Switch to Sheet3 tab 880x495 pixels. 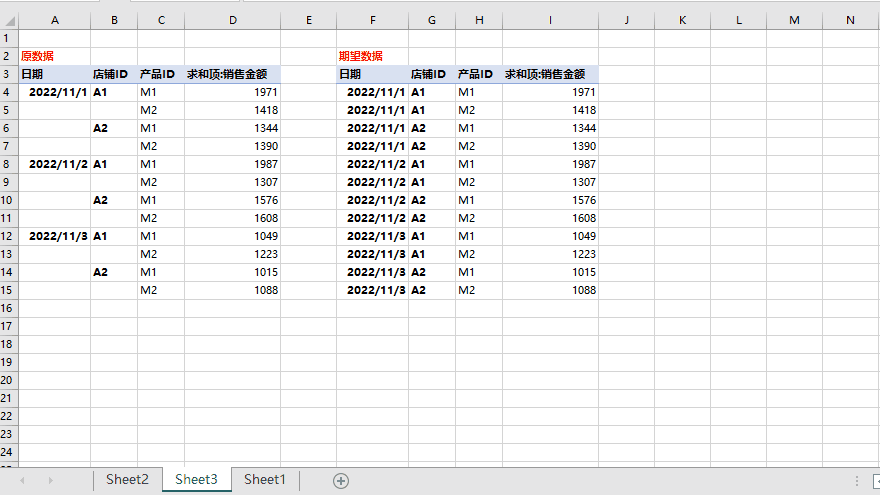tap(196, 479)
